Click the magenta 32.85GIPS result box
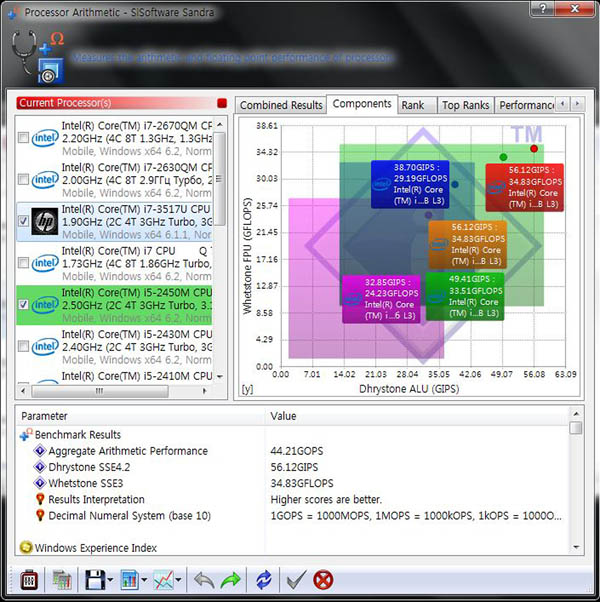Image resolution: width=600 pixels, height=602 pixels. coord(381,299)
